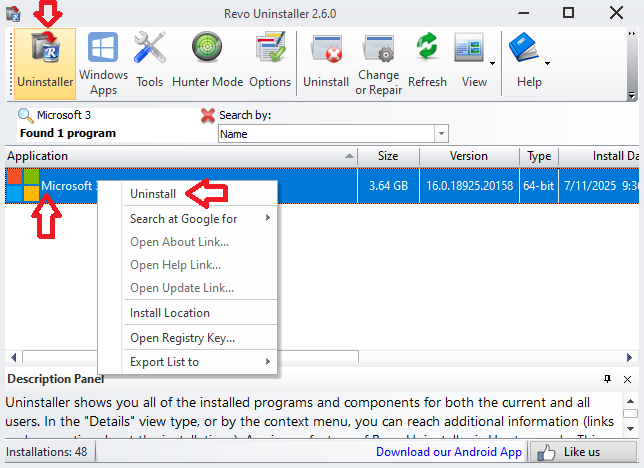Click the Change or Repair icon
The height and width of the screenshot is (468, 644).
378,62
